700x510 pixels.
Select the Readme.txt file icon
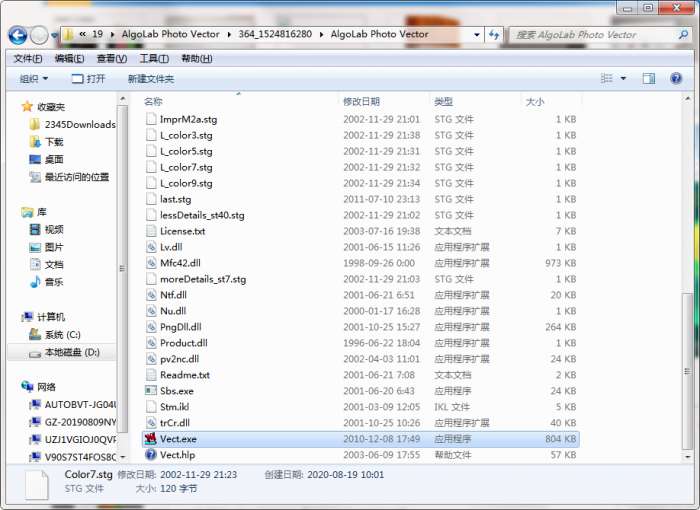[151, 375]
